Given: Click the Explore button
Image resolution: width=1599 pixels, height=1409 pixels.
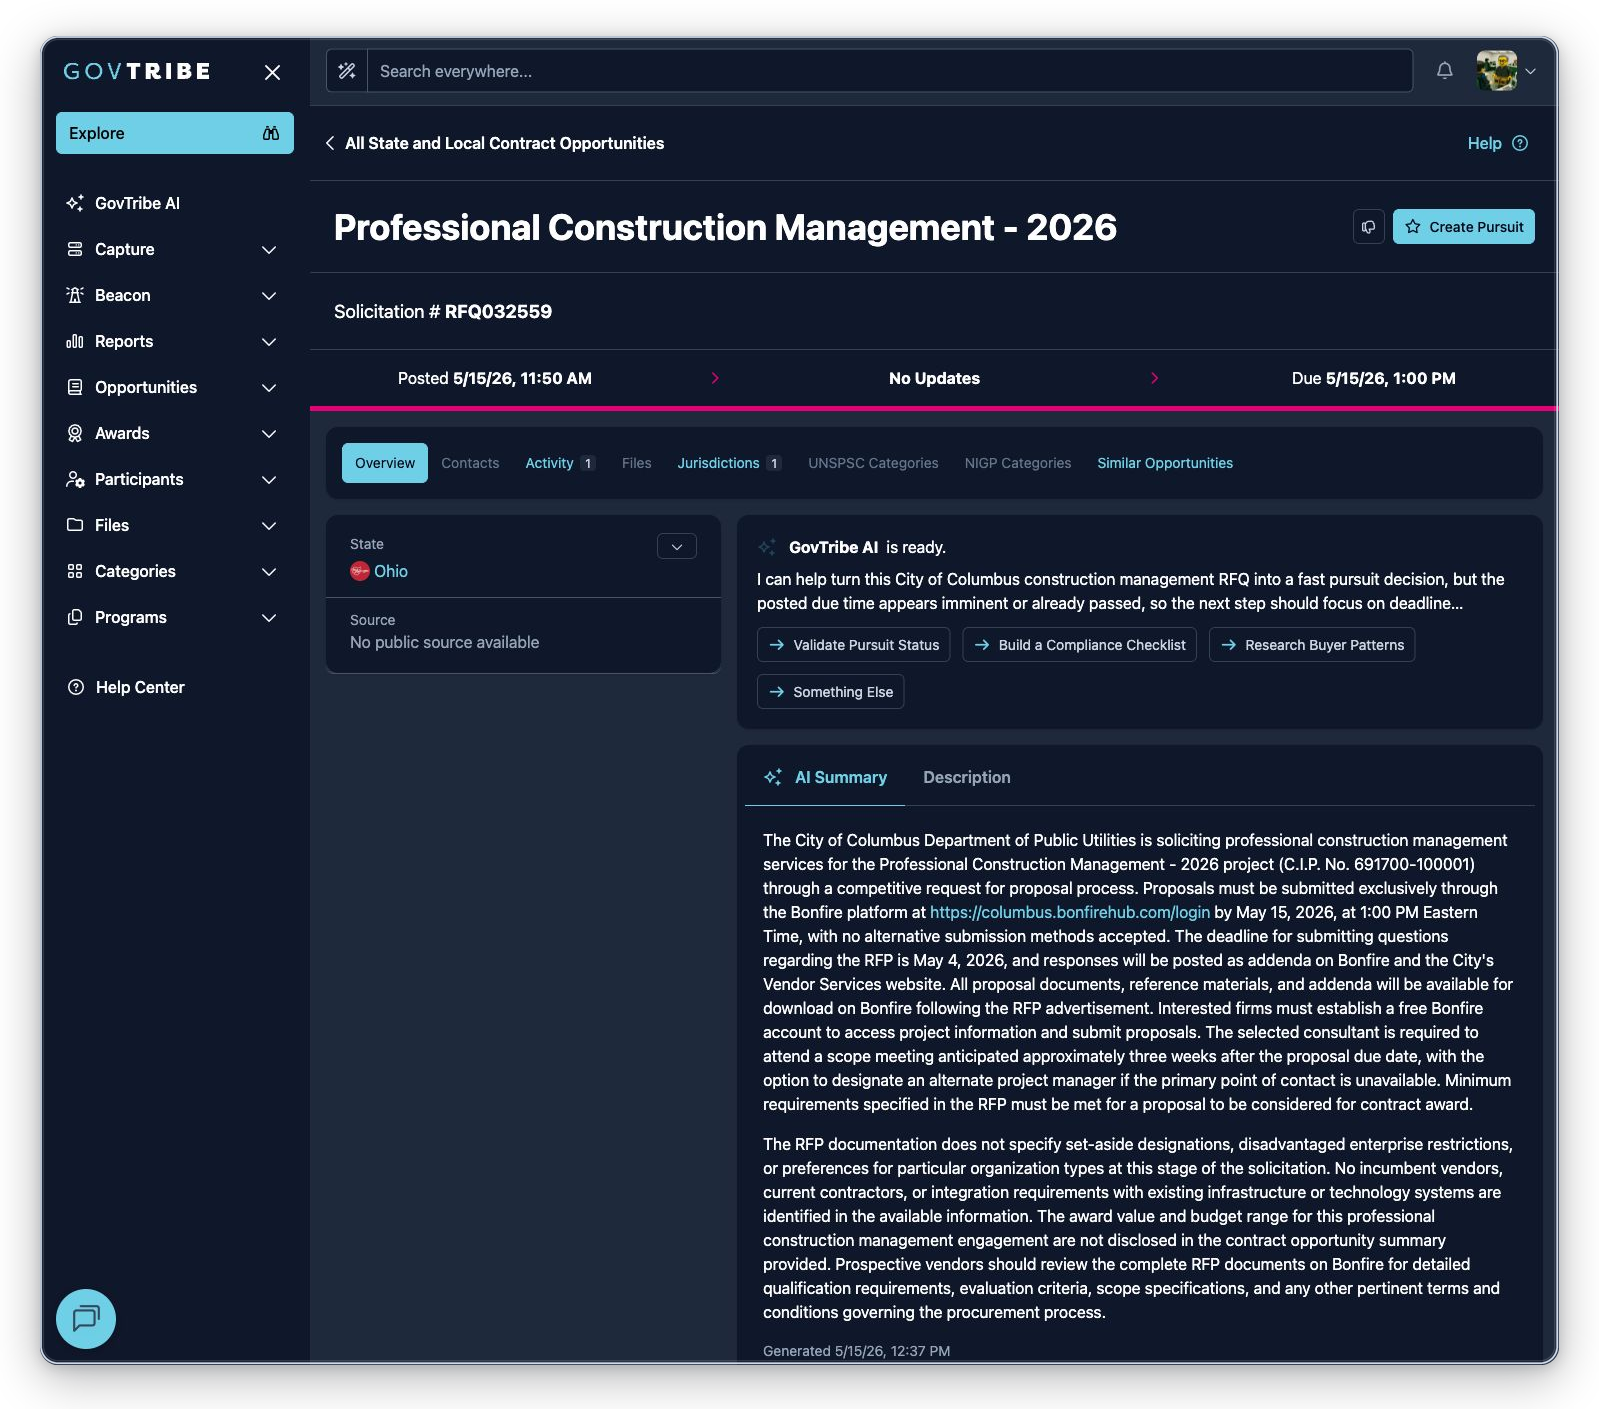Looking at the screenshot, I should (175, 133).
